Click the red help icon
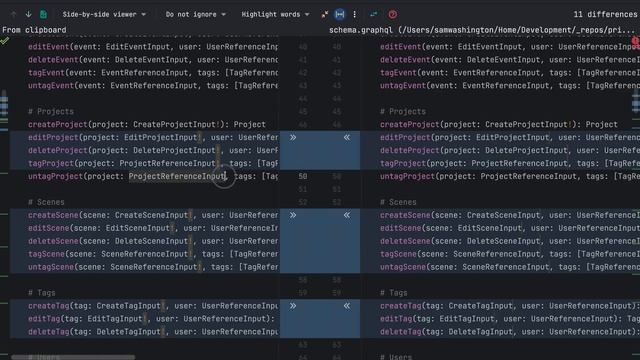The image size is (640, 360). (392, 14)
